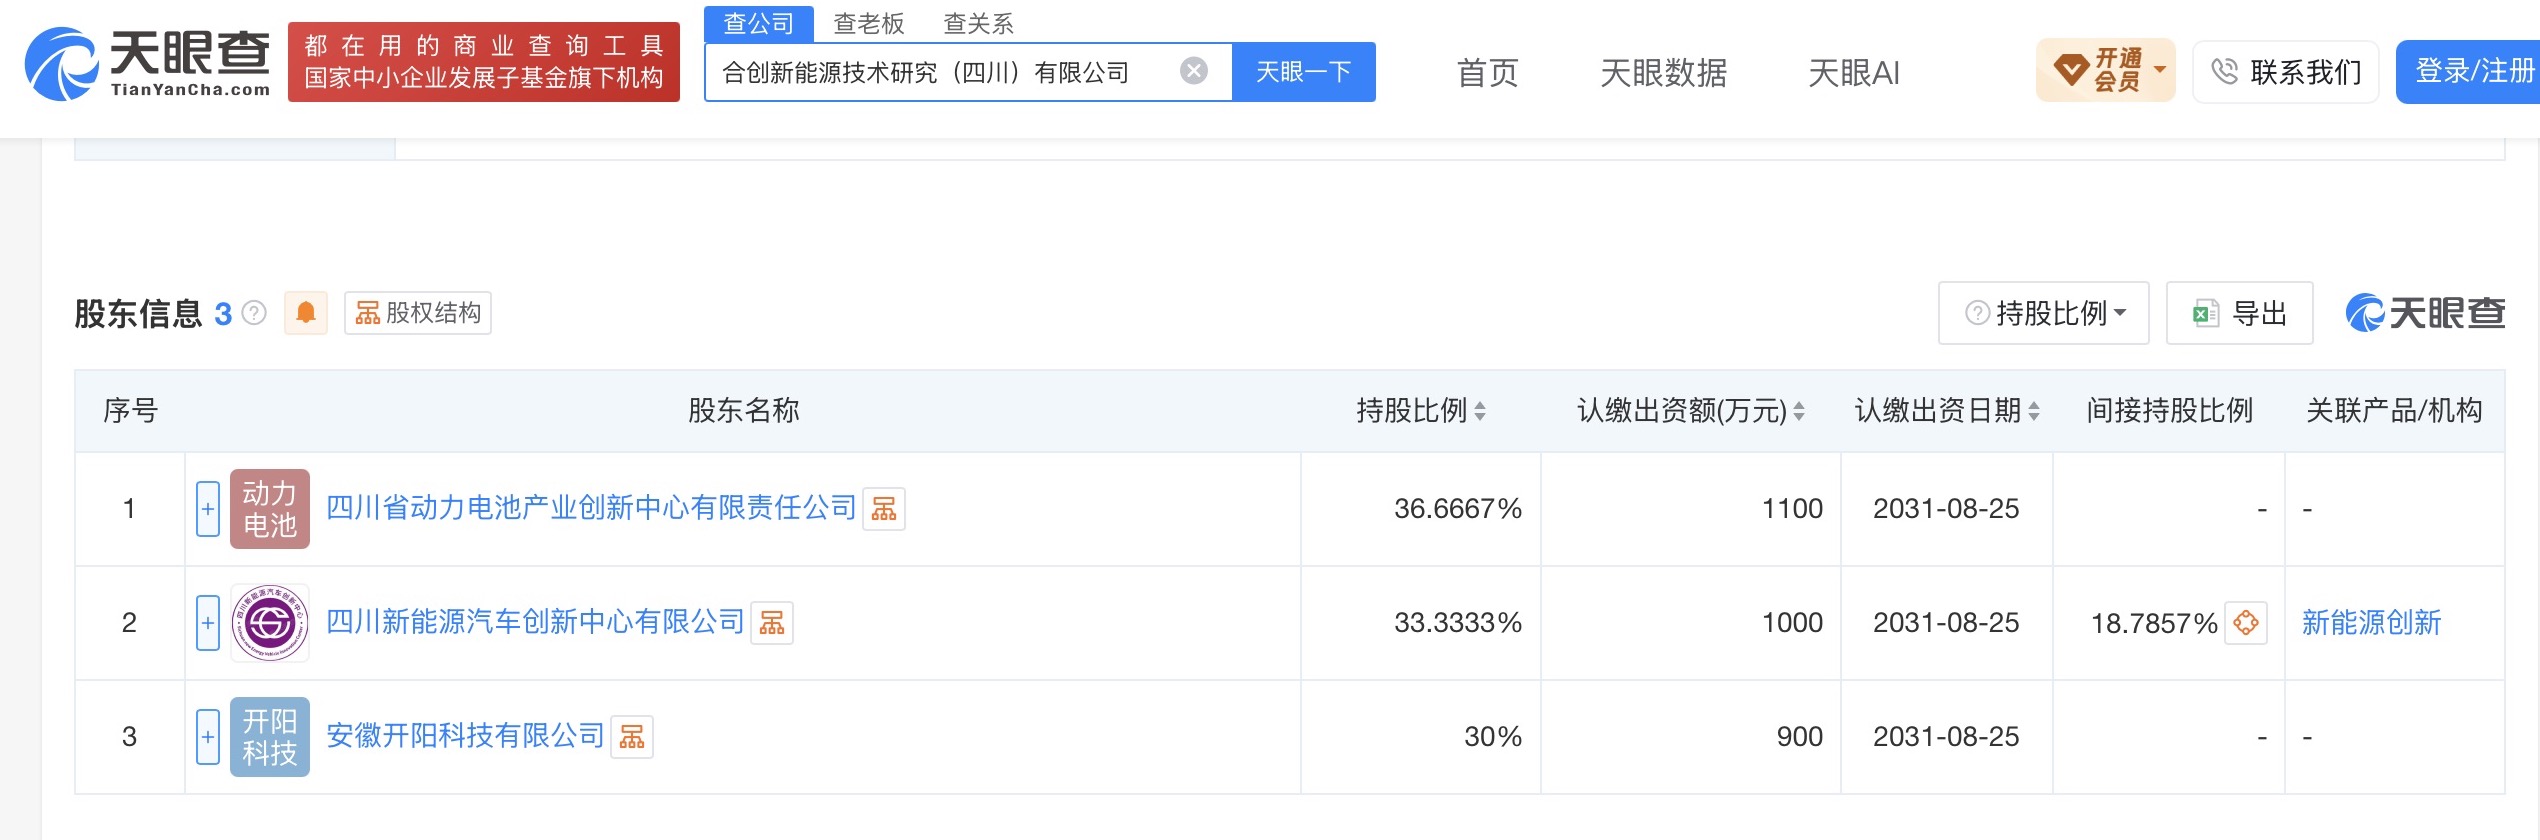Open 四川省动力电池产业创新中心有限责任公司 link
Image resolution: width=2540 pixels, height=840 pixels.
(x=591, y=508)
